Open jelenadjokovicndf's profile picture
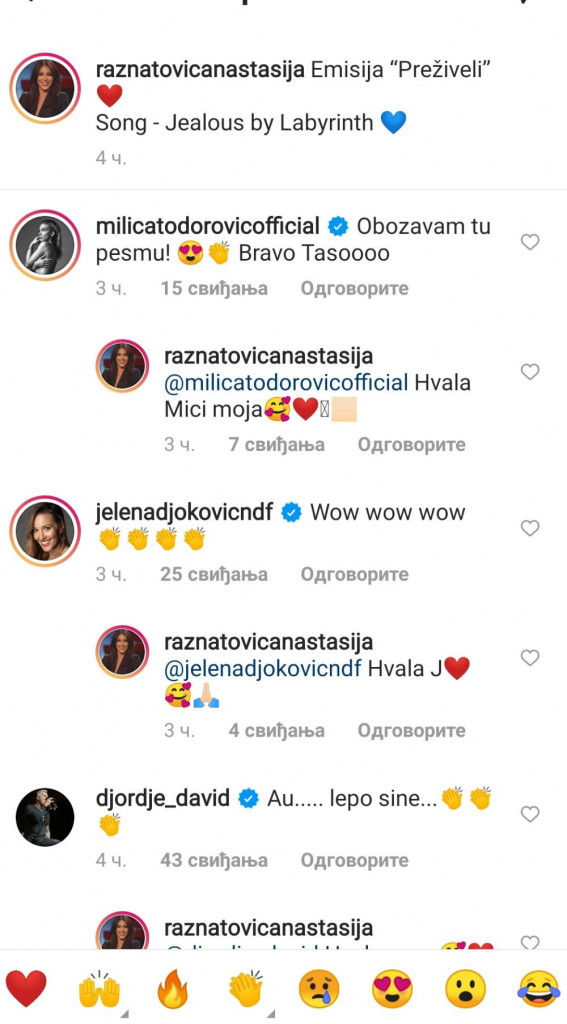Image resolution: width=567 pixels, height=1024 pixels. [x=45, y=530]
